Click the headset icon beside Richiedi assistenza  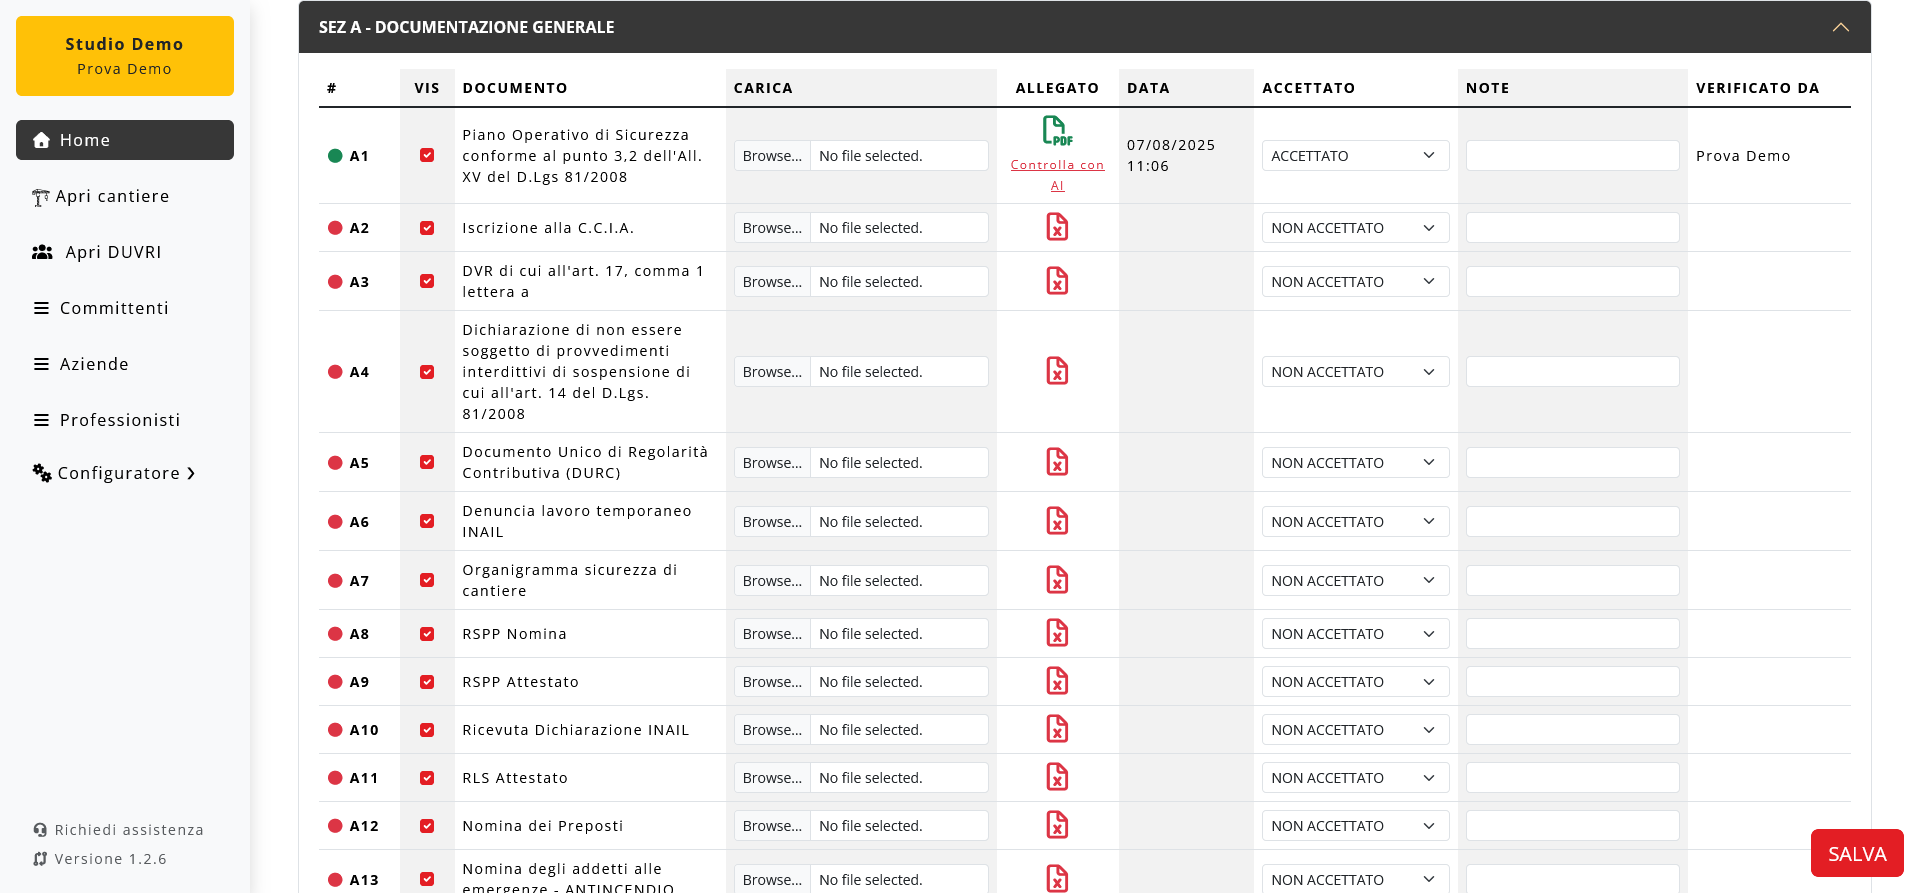(x=40, y=830)
